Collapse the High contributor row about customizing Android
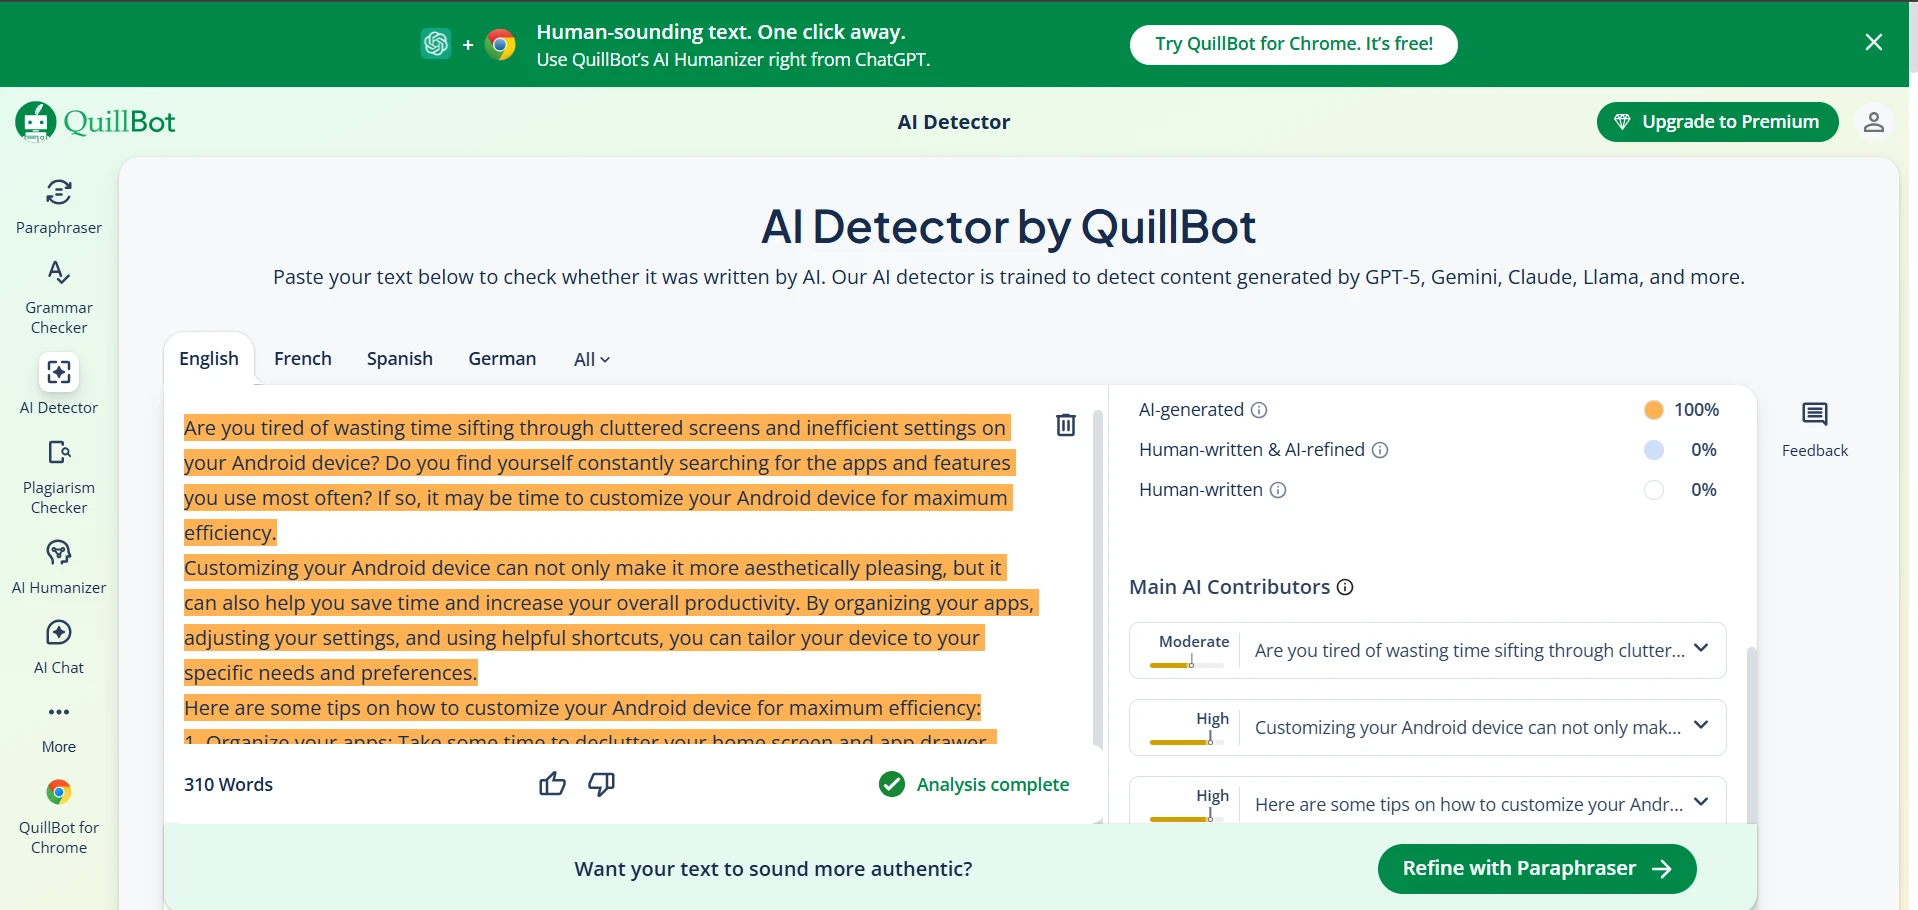The image size is (1918, 910). (1702, 726)
